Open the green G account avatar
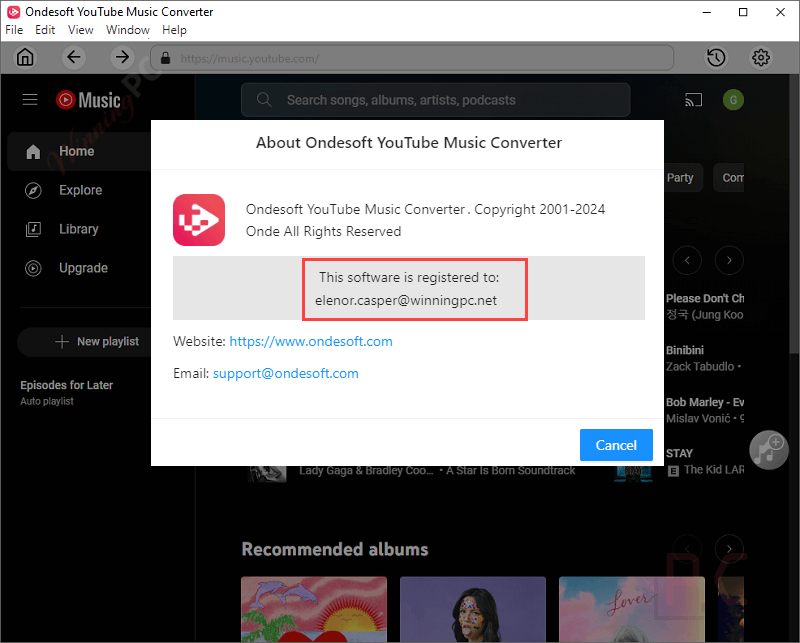 pyautogui.click(x=733, y=100)
